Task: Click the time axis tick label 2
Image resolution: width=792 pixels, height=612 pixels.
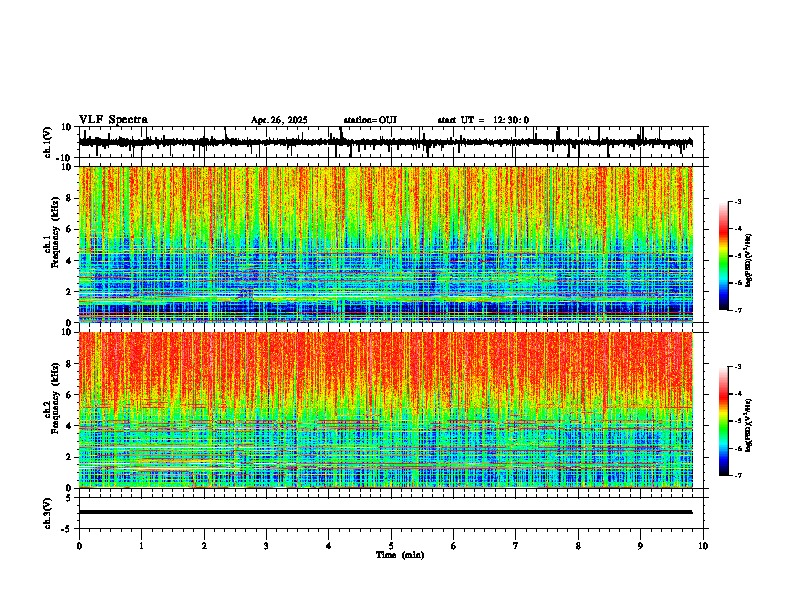Action: (204, 546)
